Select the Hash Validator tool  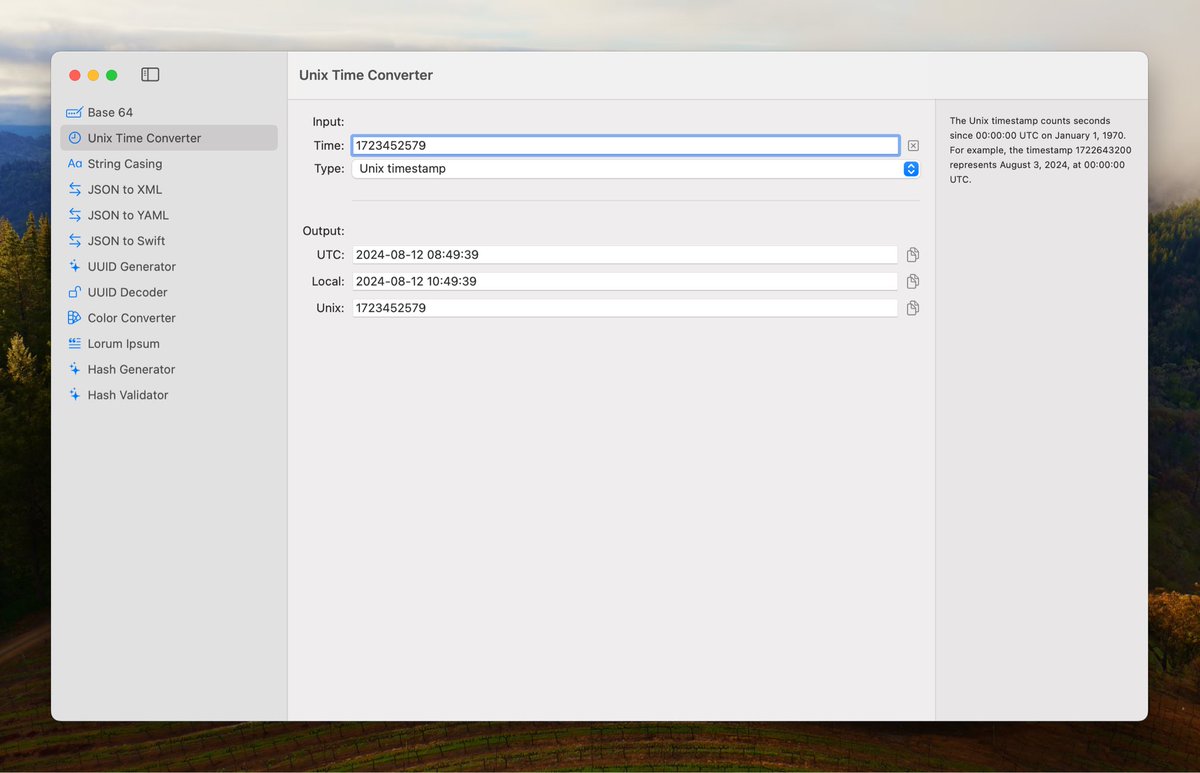coord(169,395)
